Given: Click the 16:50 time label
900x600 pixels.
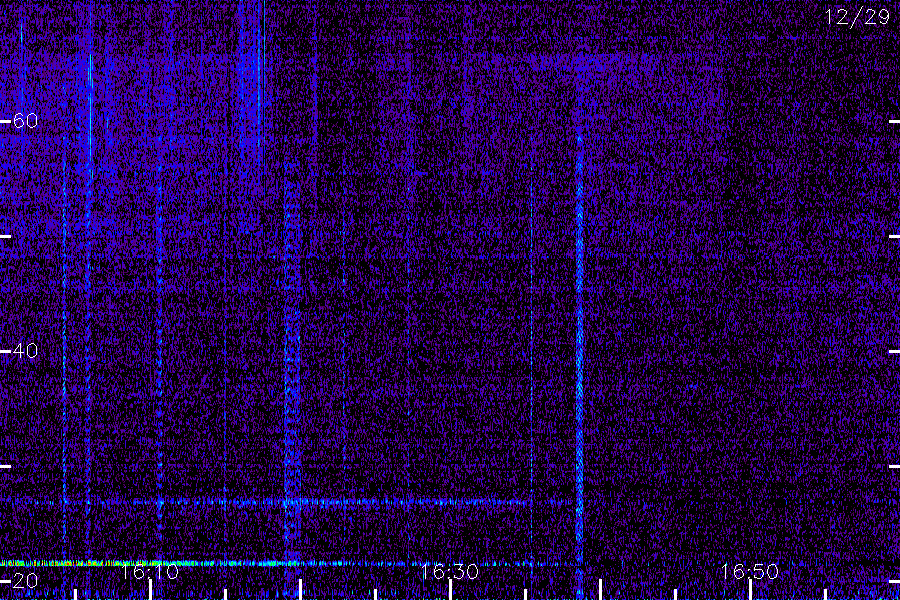Looking at the screenshot, I should [x=750, y=571].
